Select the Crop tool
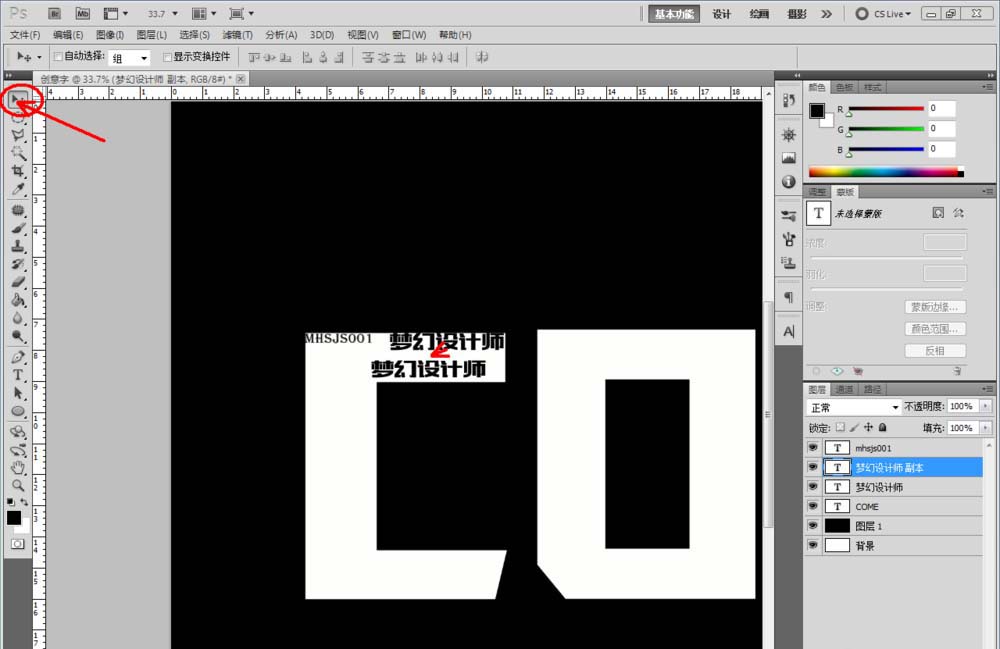Screen dimensions: 1000x649 [18, 171]
